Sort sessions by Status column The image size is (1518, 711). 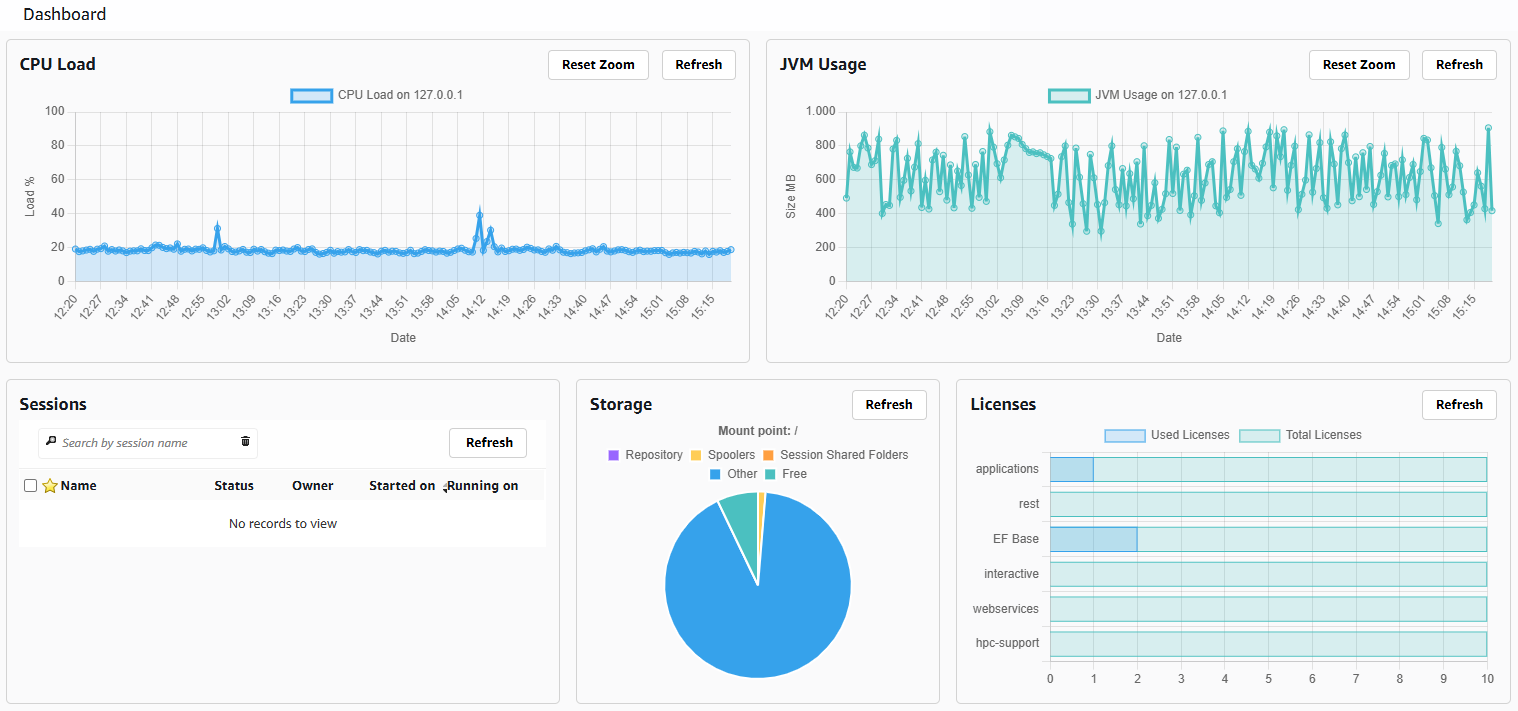tap(233, 486)
